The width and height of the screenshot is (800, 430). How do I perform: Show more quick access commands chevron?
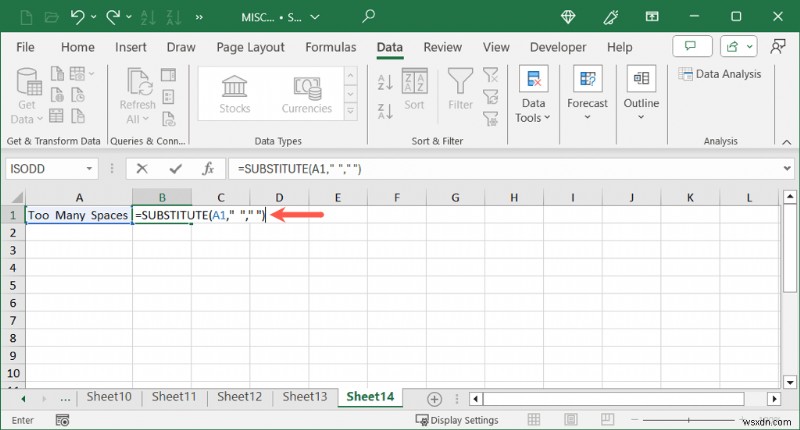point(199,18)
